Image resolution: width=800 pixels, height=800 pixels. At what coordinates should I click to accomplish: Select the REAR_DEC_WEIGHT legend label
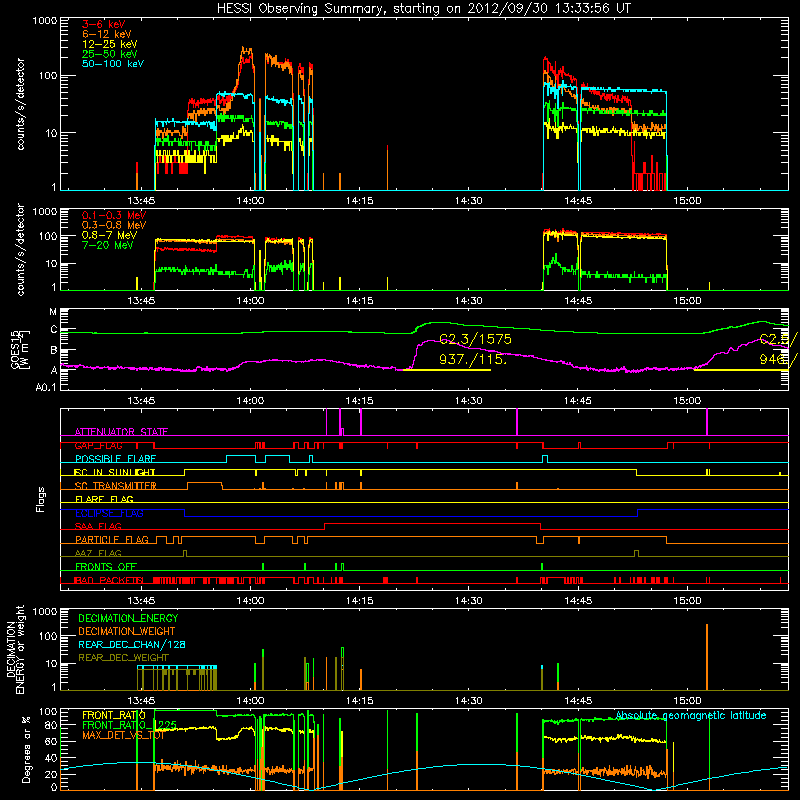pyautogui.click(x=123, y=658)
